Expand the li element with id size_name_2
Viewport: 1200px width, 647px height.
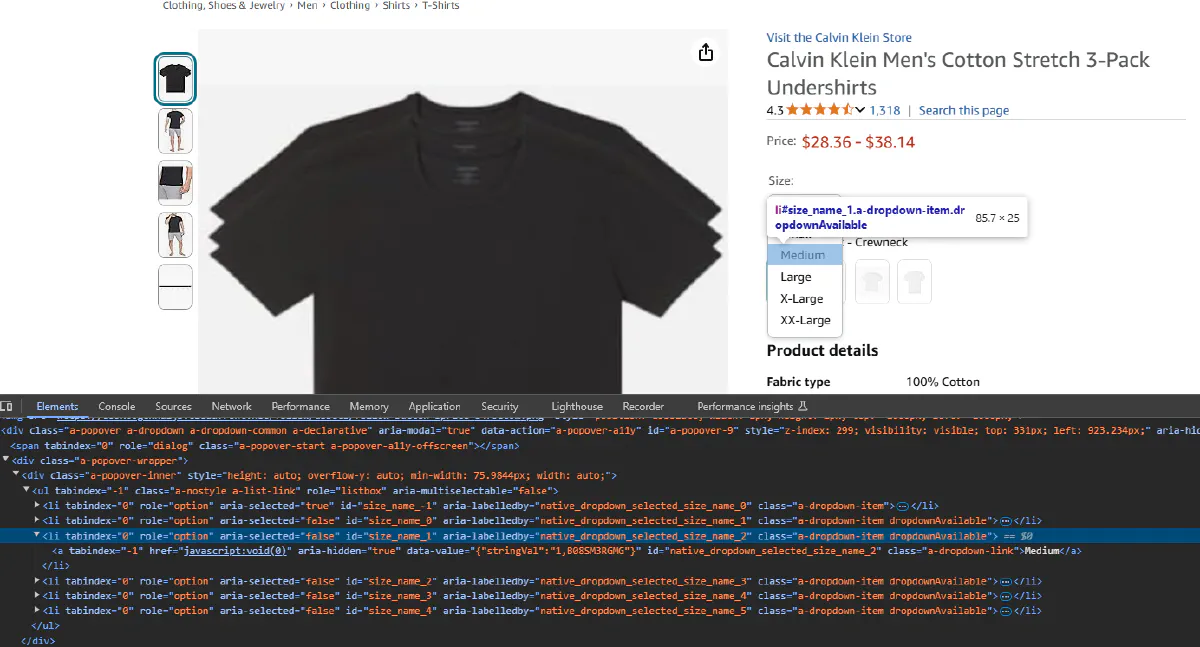click(38, 581)
